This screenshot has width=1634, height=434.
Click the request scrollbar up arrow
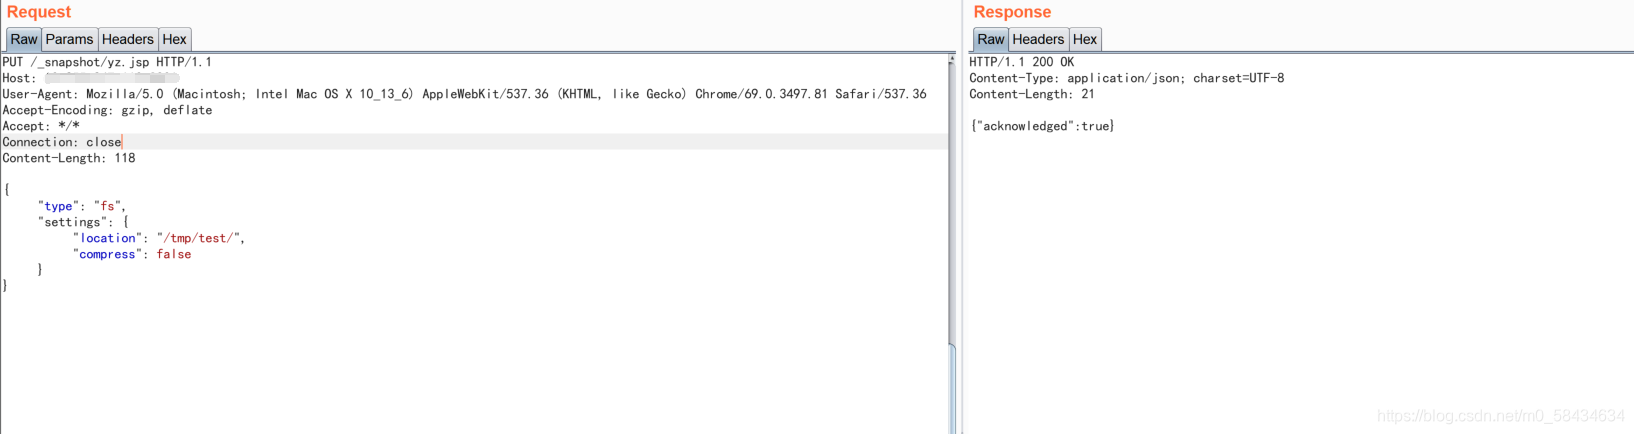pos(951,60)
